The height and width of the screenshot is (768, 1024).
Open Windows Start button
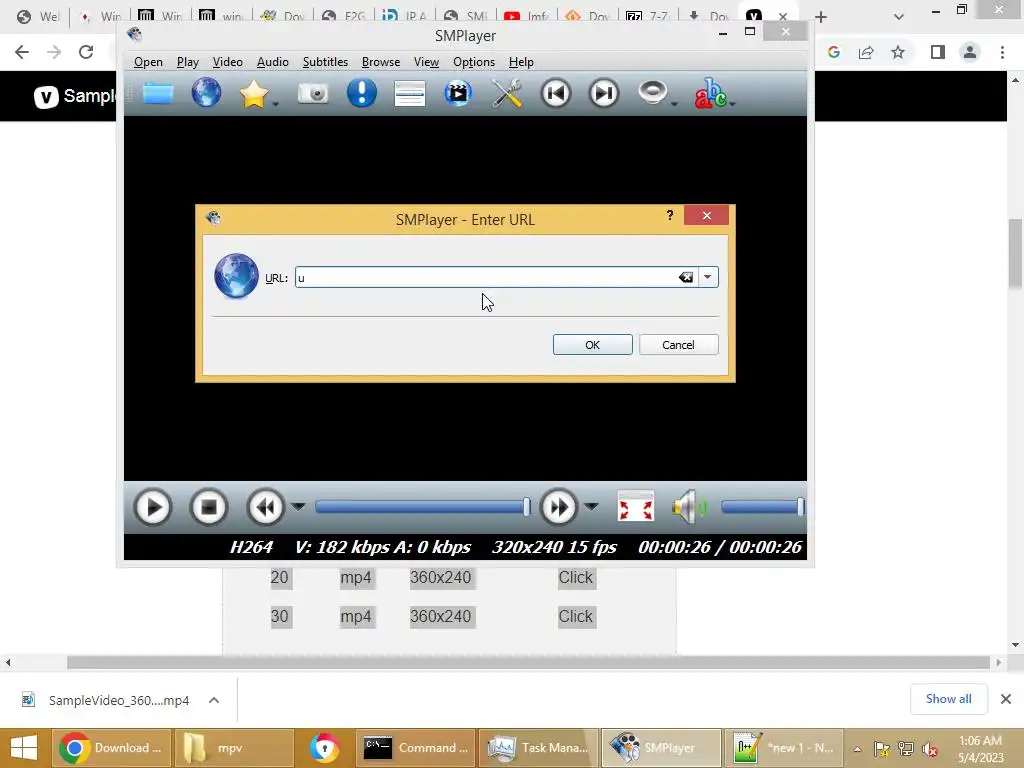pyautogui.click(x=24, y=748)
